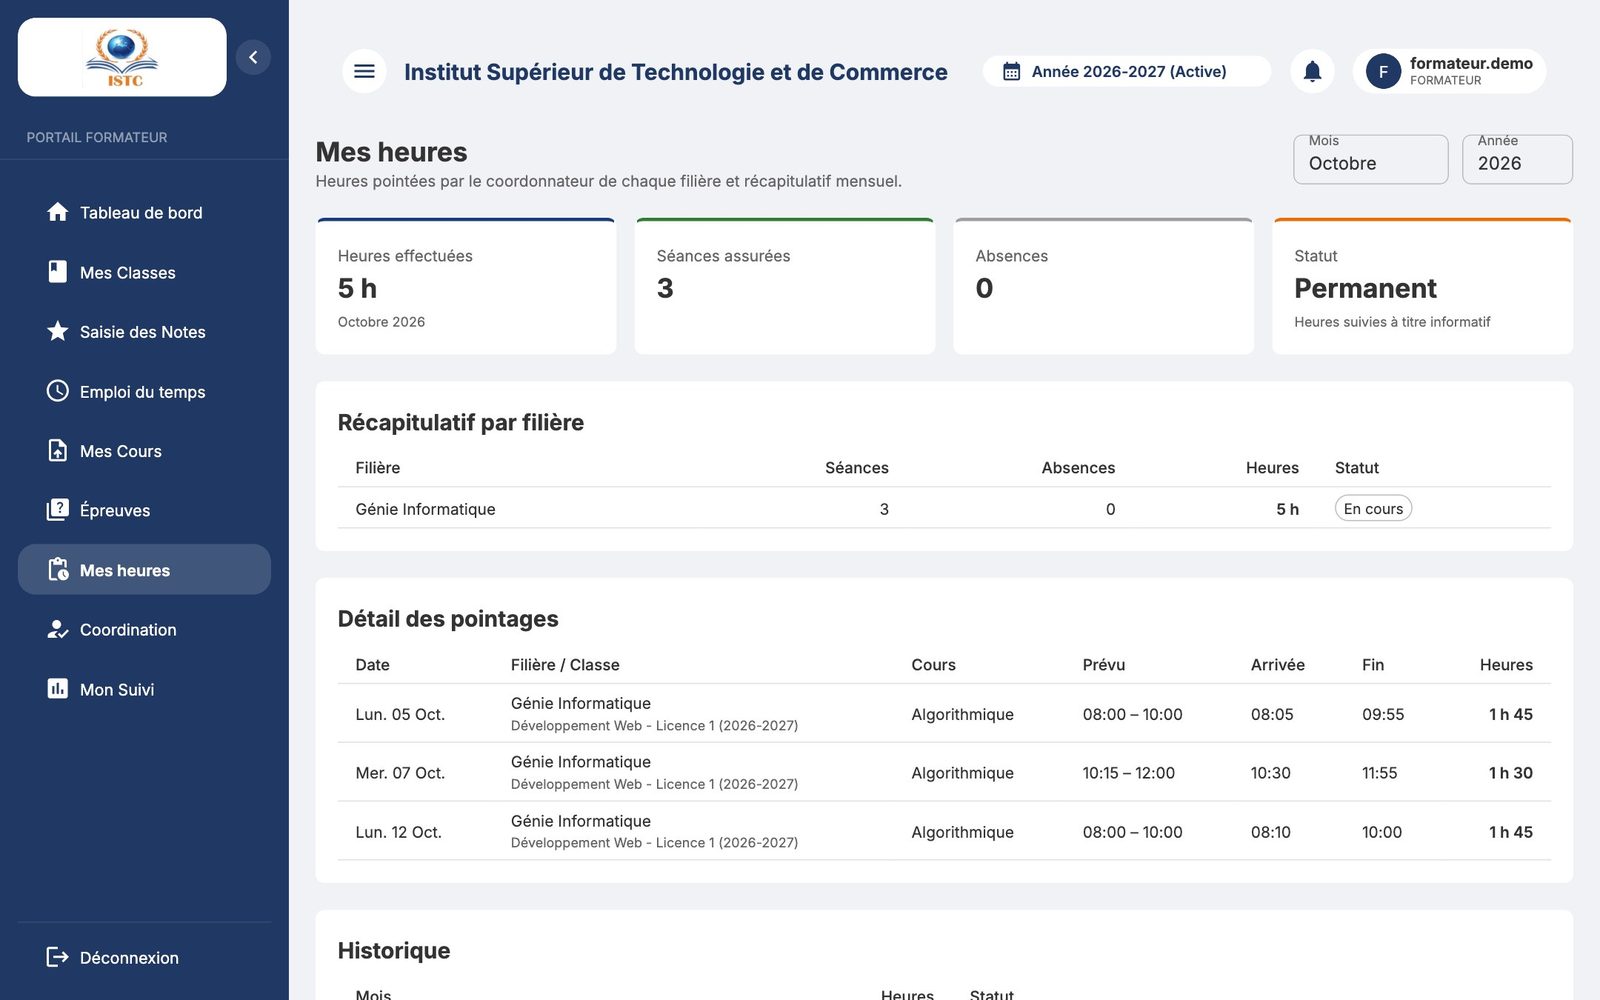Click the star icon for Saisie des Notes
Screen dimensions: 1600x1000
coord(58,331)
